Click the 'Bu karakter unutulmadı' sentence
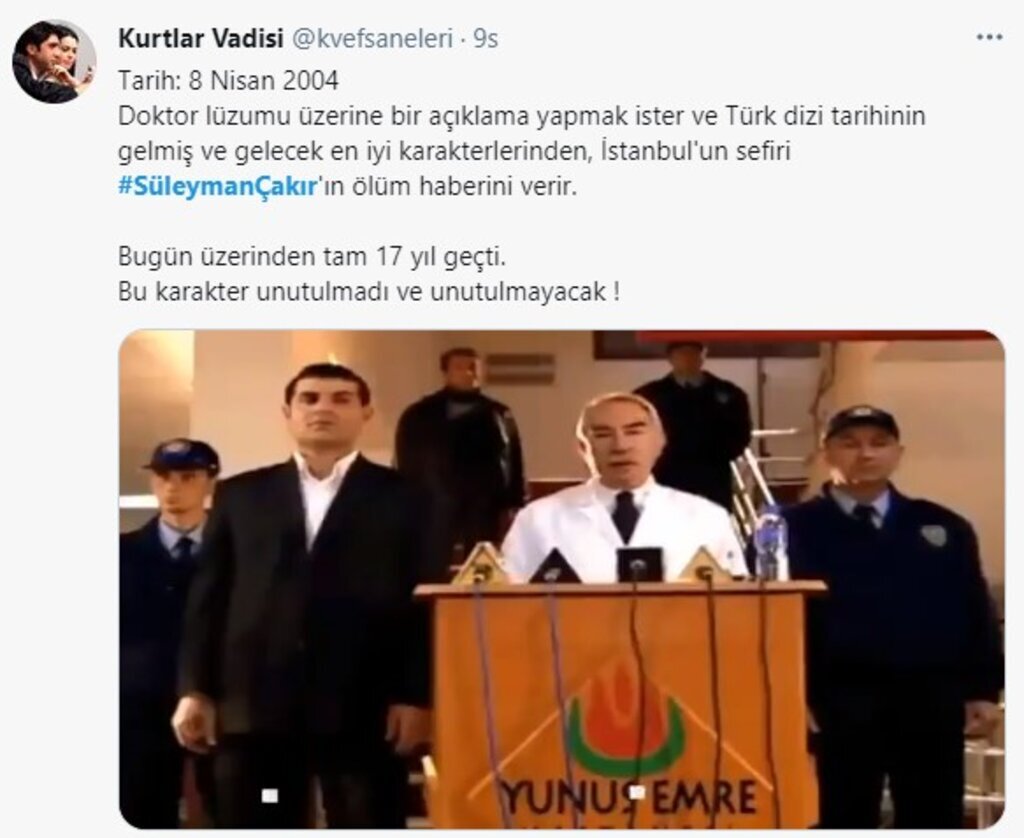1024x838 pixels. 369,292
